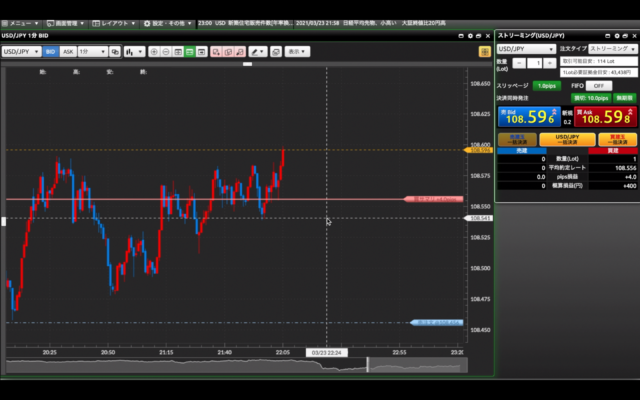This screenshot has height=400, width=640.
Task: Click the chart window copy icon
Action: click(276, 52)
